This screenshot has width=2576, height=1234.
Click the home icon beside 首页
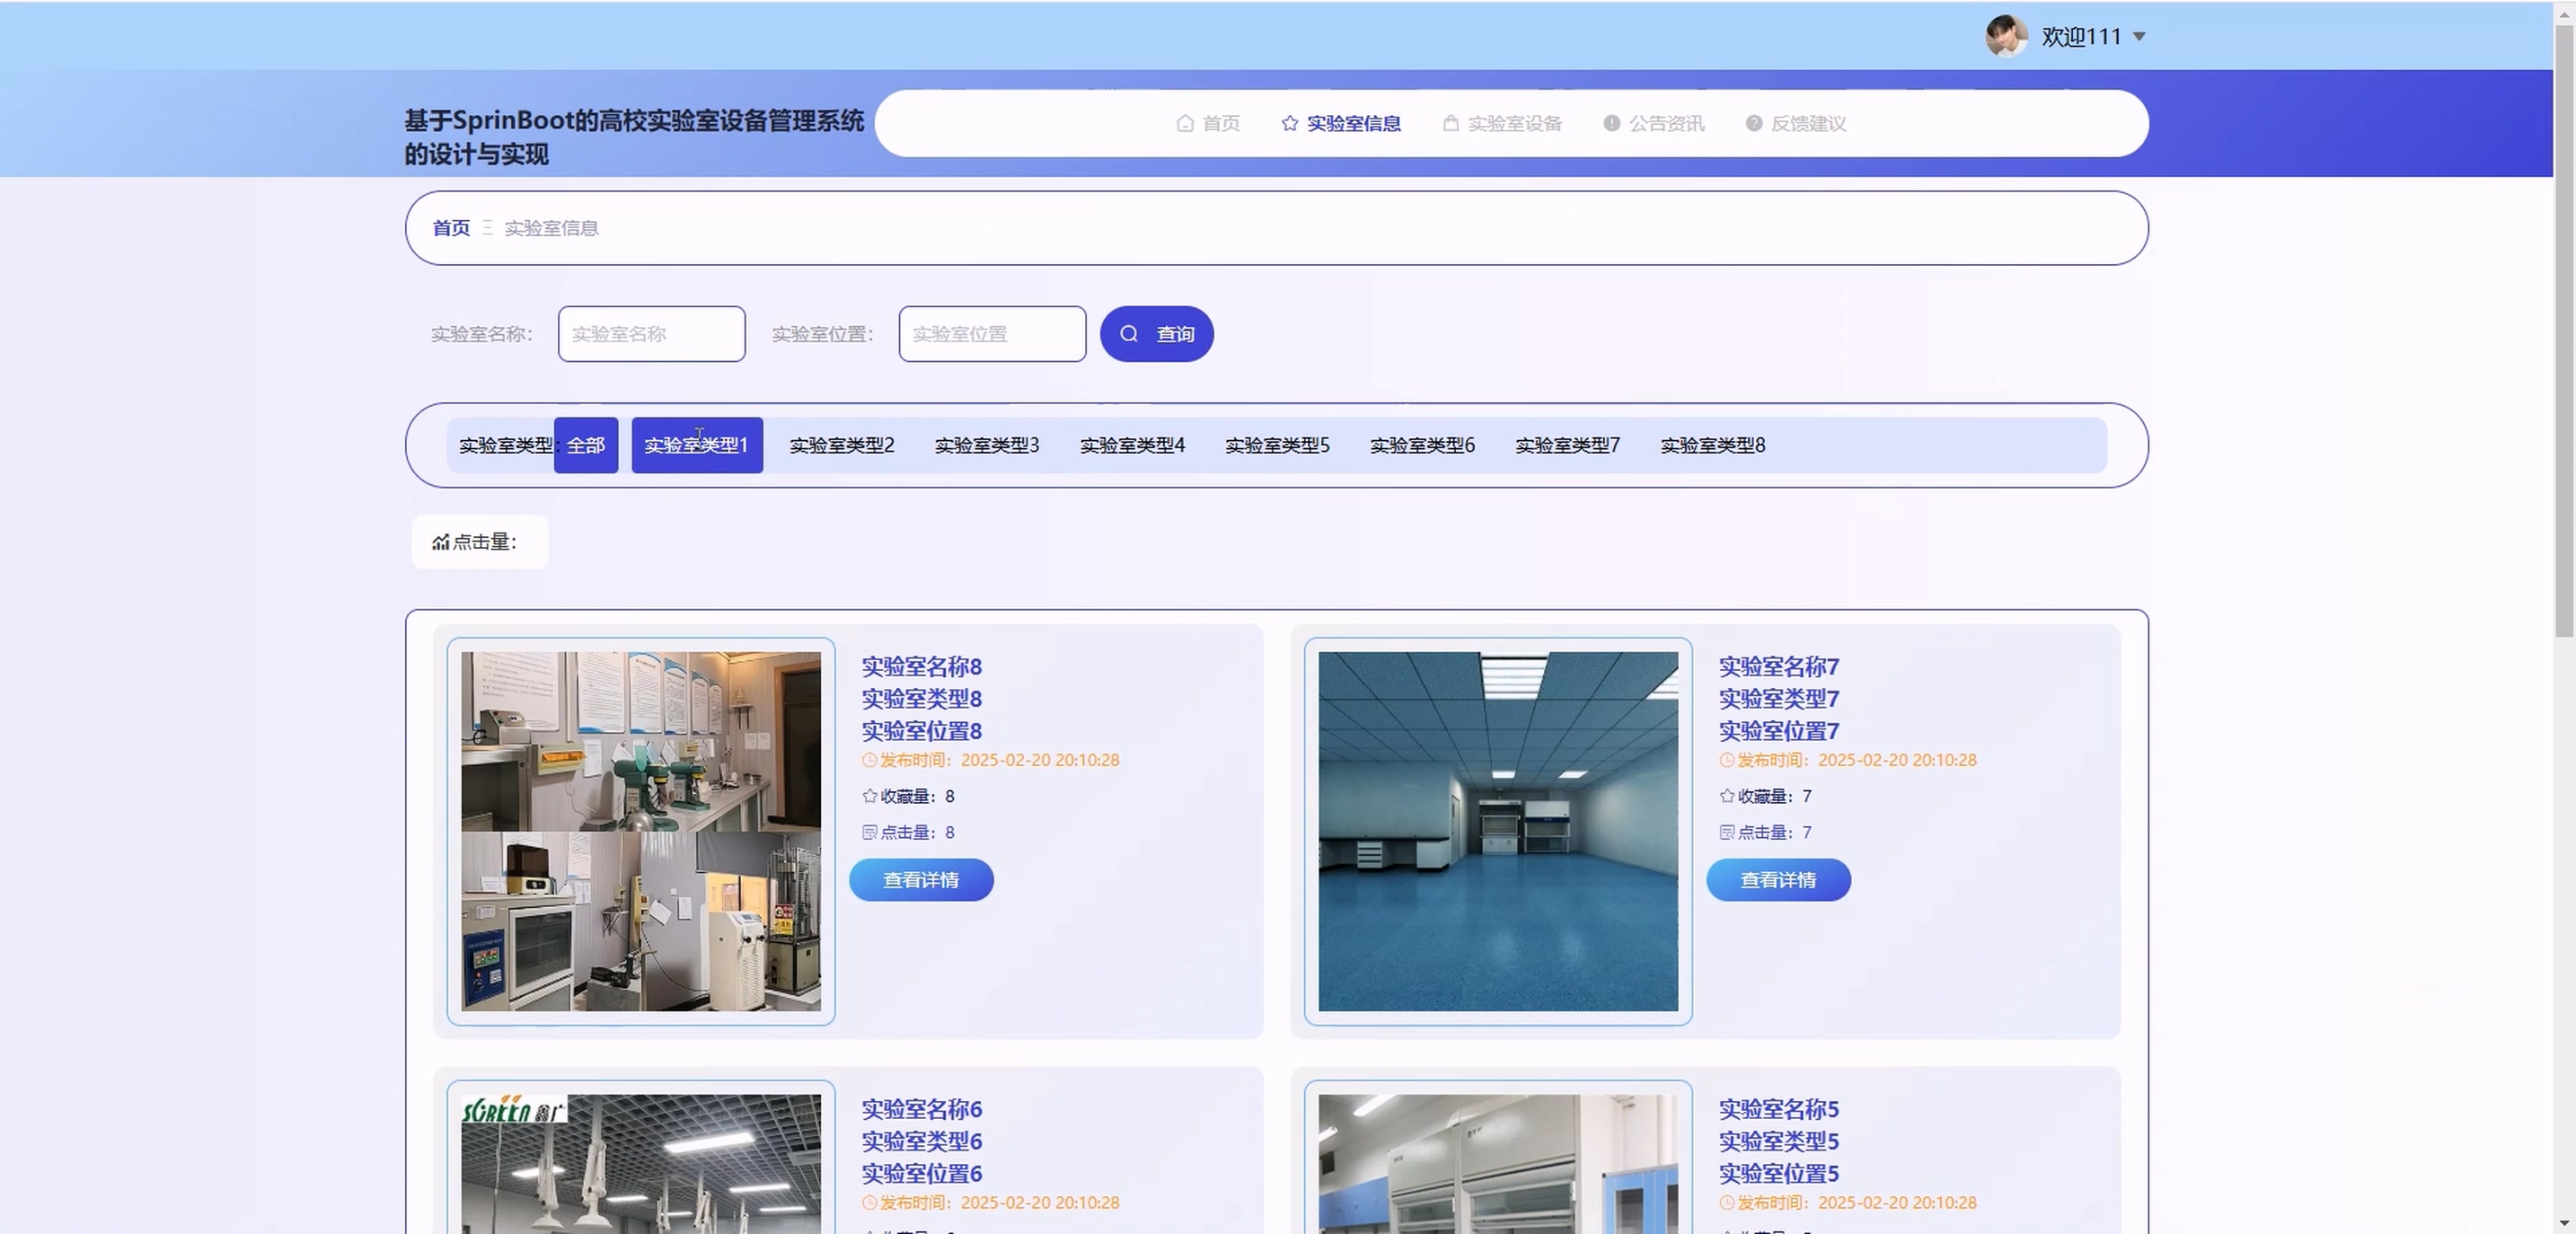[1185, 123]
